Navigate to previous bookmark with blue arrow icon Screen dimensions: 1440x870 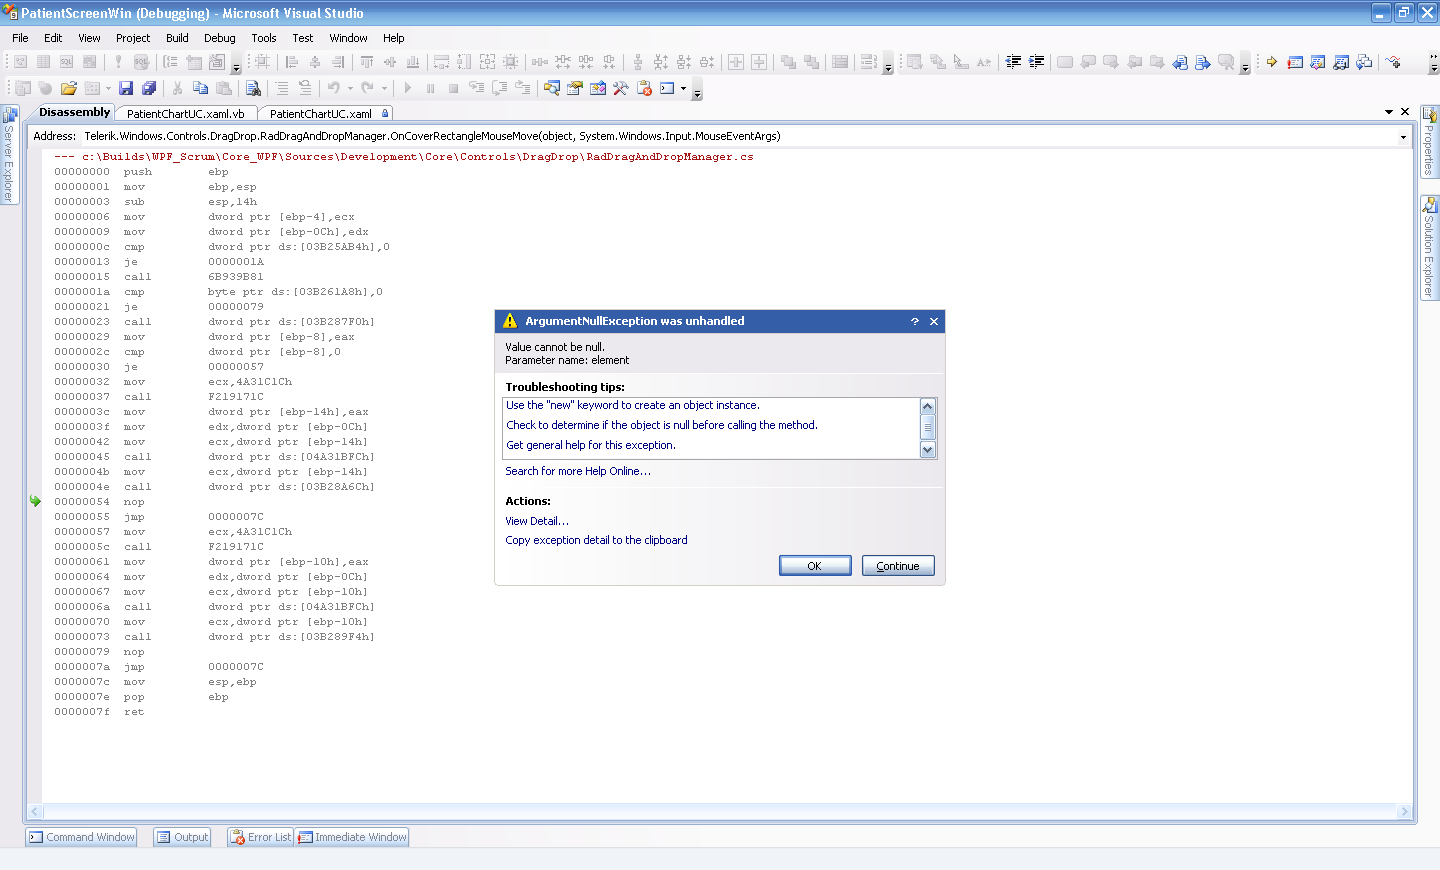click(1180, 62)
